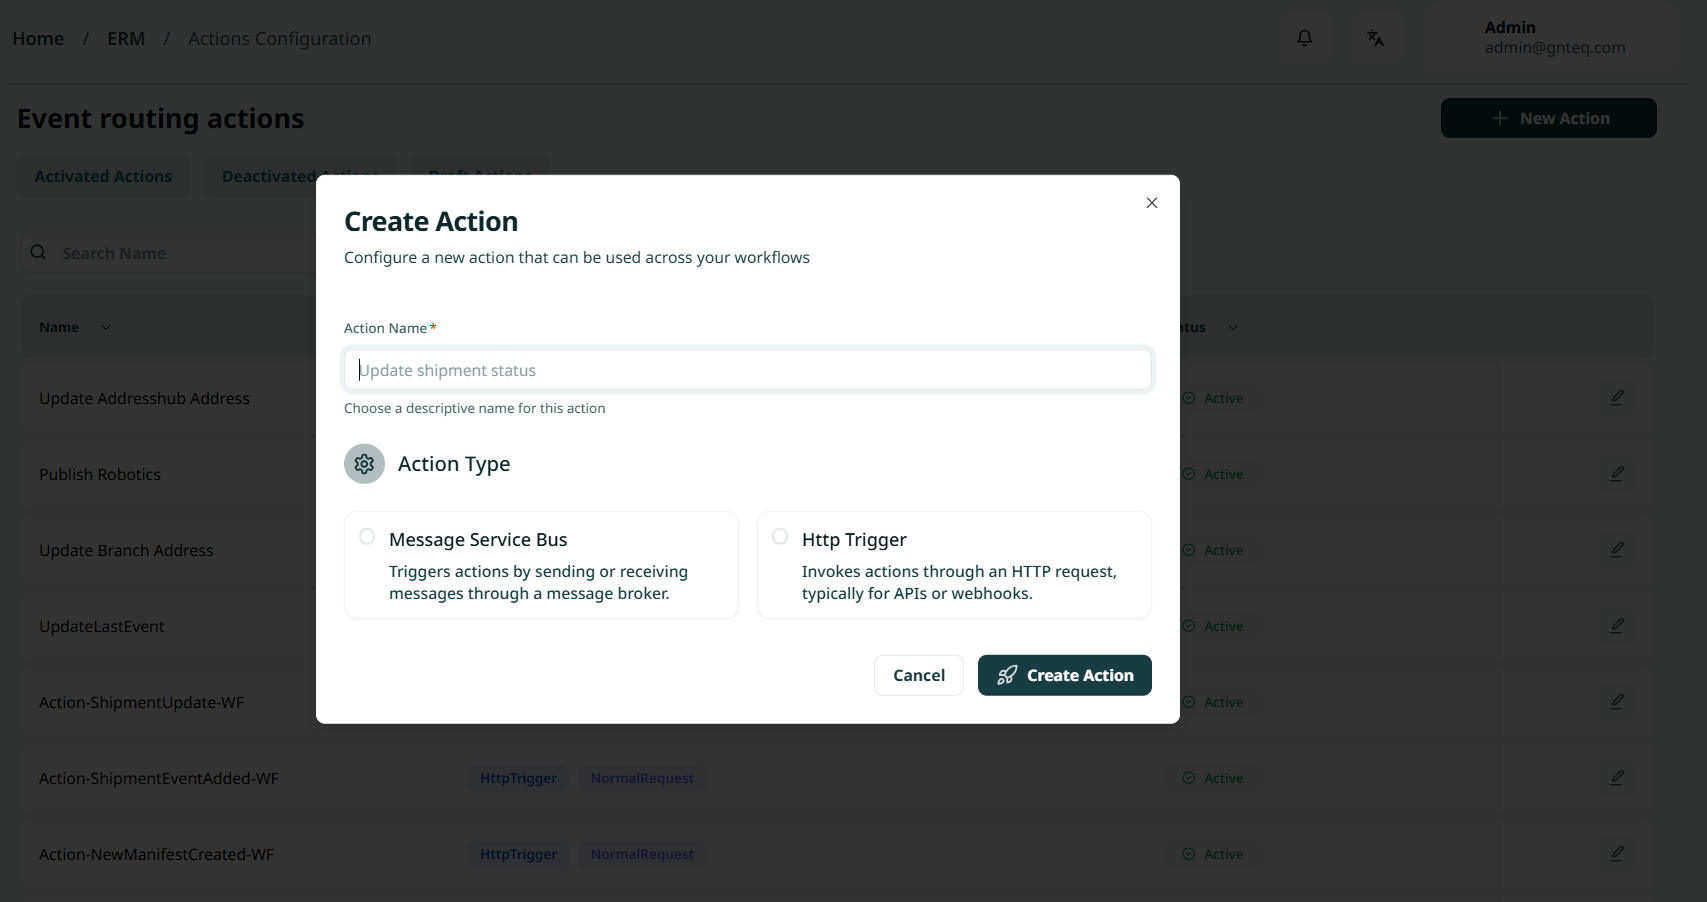Click NormalRequest tag in Action-NewManifestCreated-WF row
Image resolution: width=1707 pixels, height=902 pixels.
(x=642, y=854)
